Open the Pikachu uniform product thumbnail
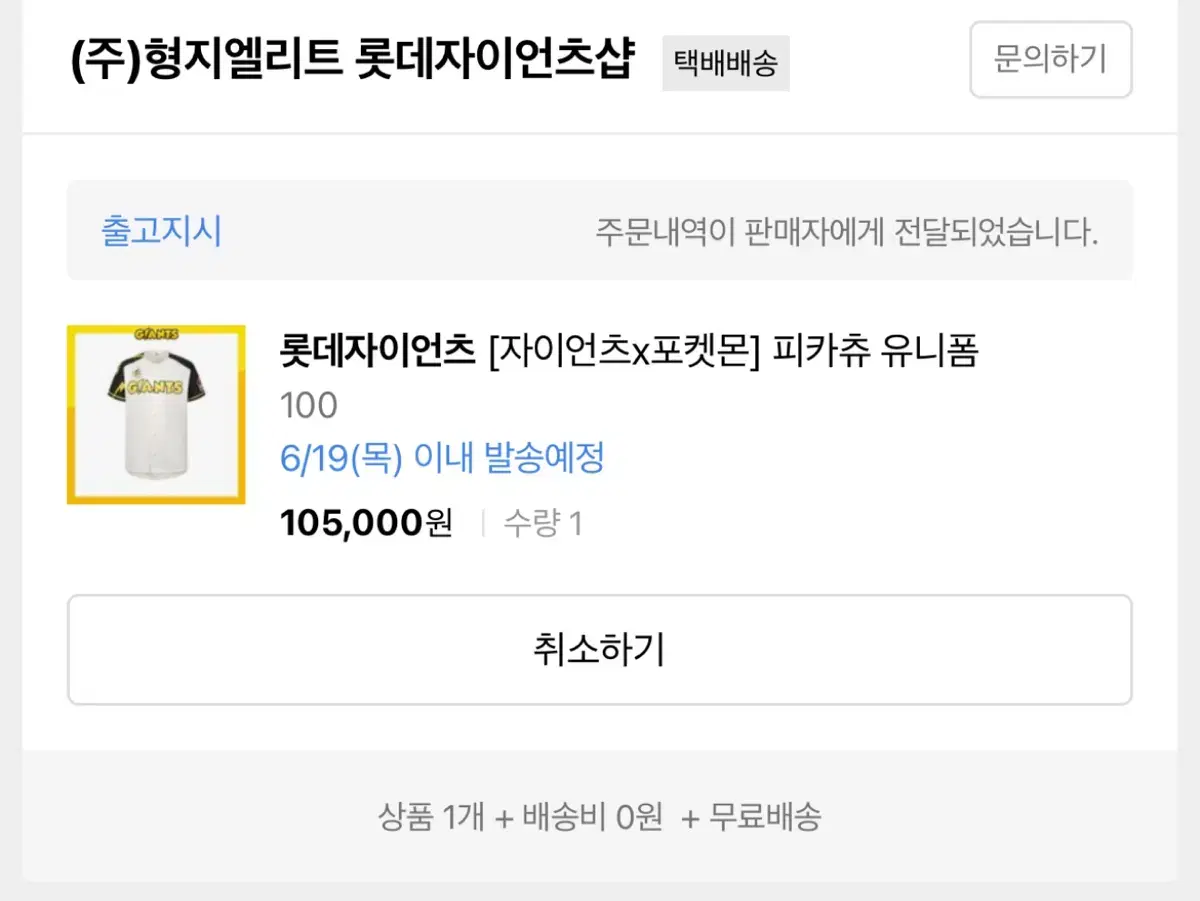Viewport: 1200px width, 901px height. point(156,414)
